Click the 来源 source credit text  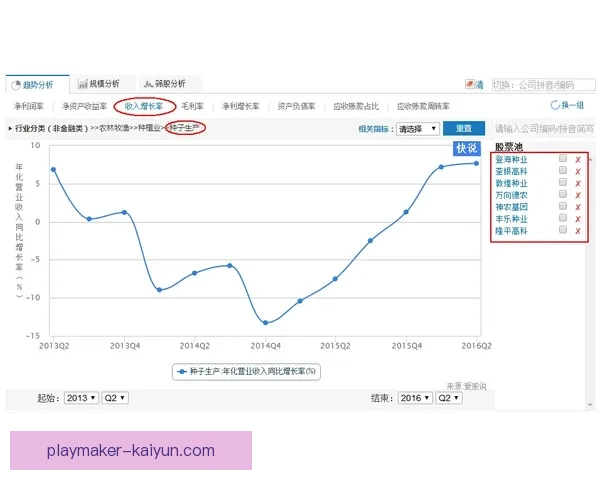click(x=466, y=386)
